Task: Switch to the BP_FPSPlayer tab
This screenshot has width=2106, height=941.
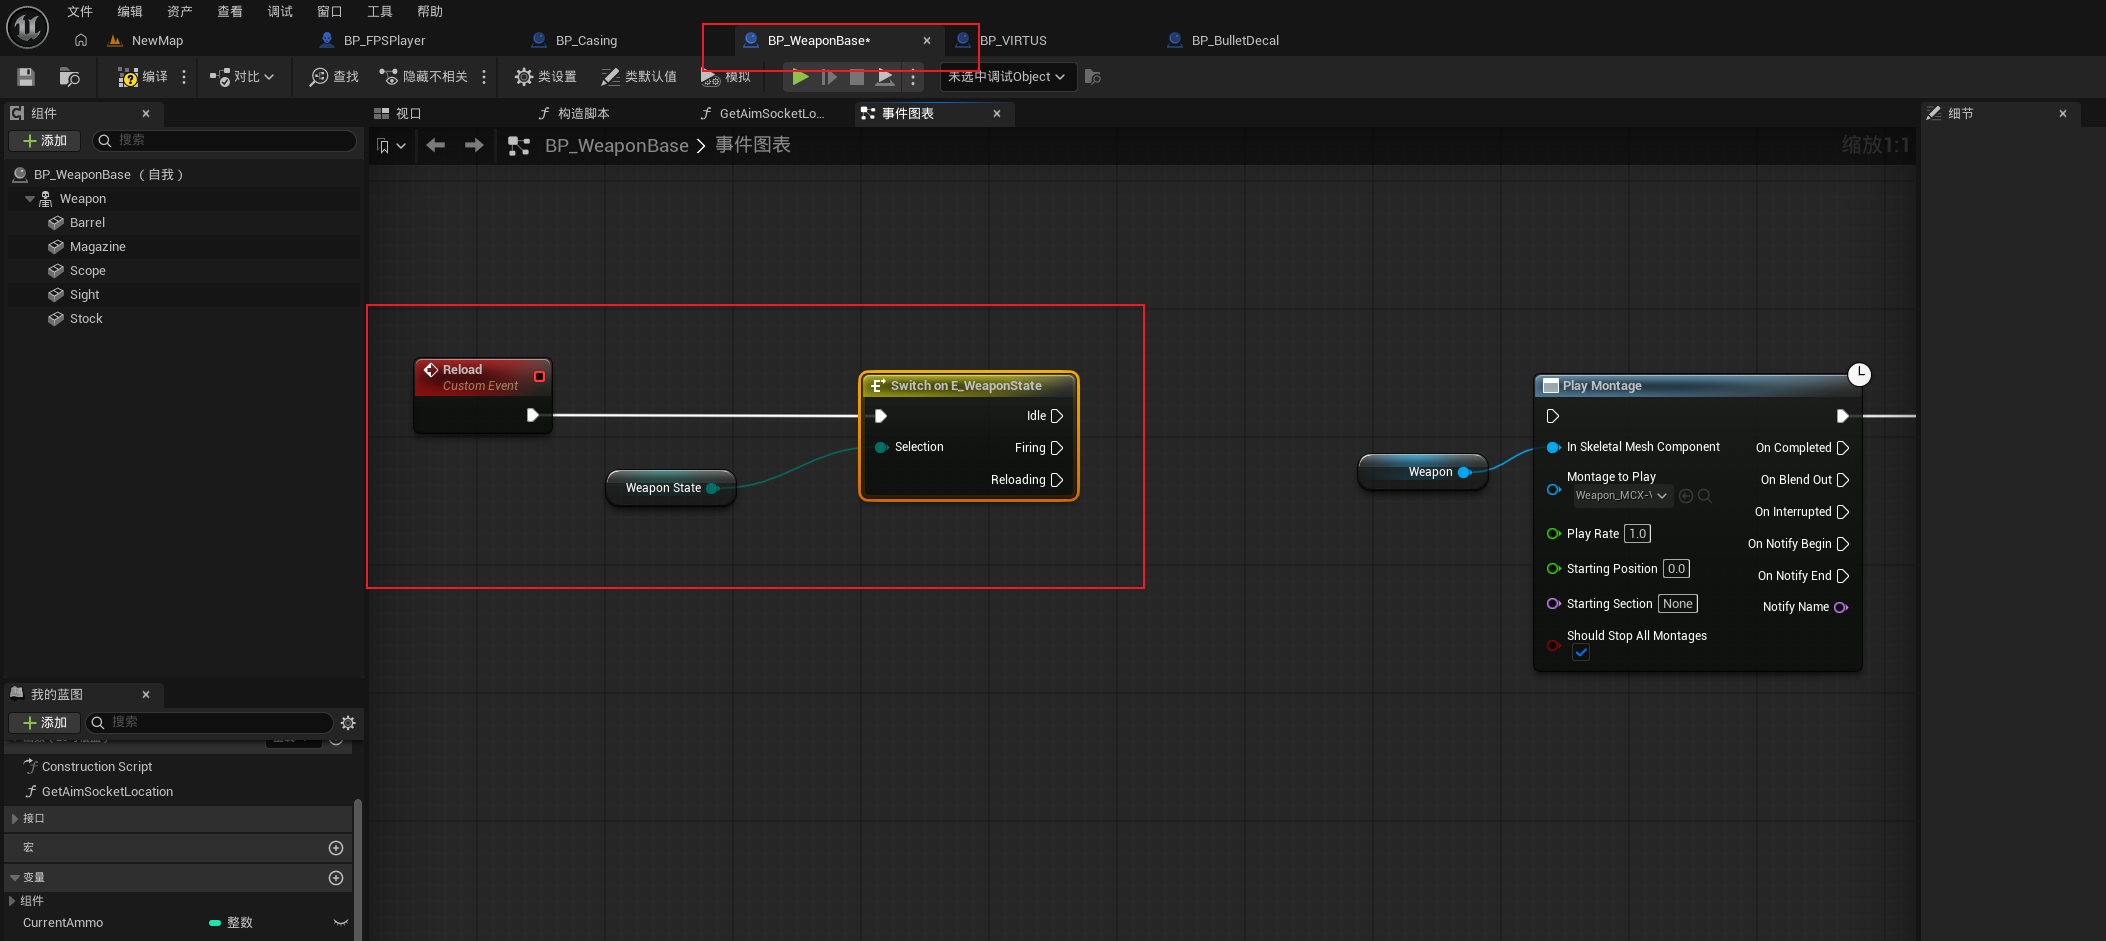Action: pyautogui.click(x=384, y=41)
